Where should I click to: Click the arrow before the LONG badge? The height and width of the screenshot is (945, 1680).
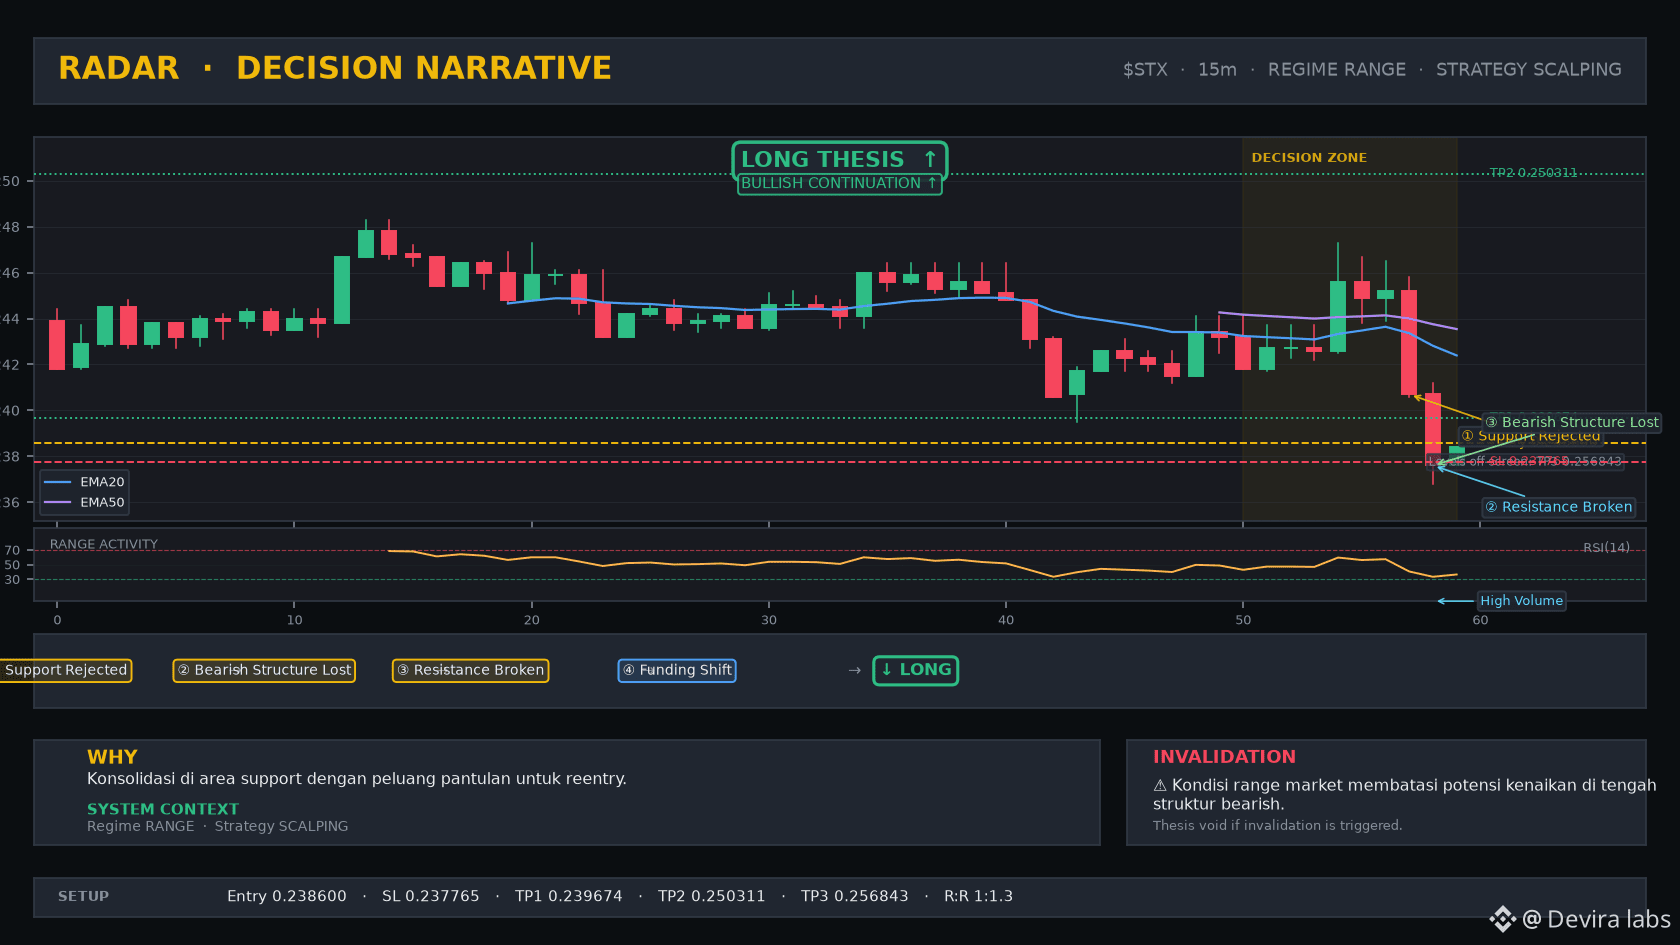pyautogui.click(x=854, y=670)
